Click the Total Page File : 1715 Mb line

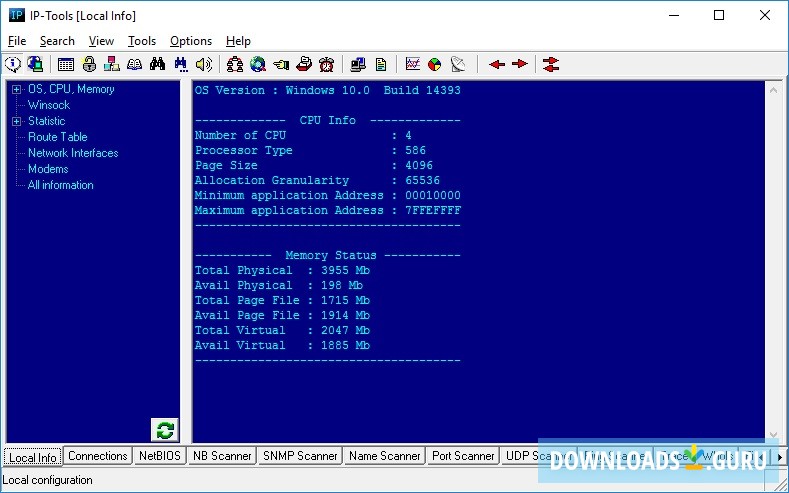[282, 301]
